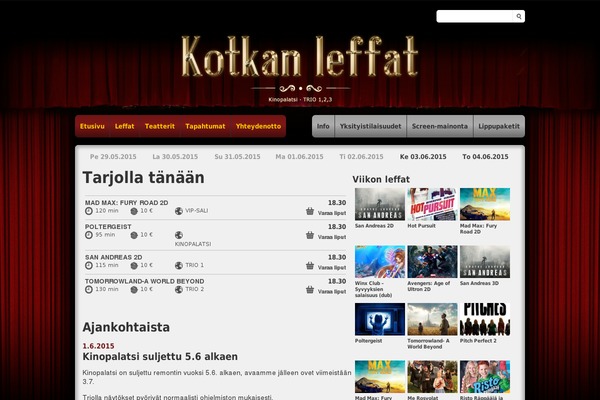Open the Lippupaketit tab
The height and width of the screenshot is (400, 600).
pos(499,126)
